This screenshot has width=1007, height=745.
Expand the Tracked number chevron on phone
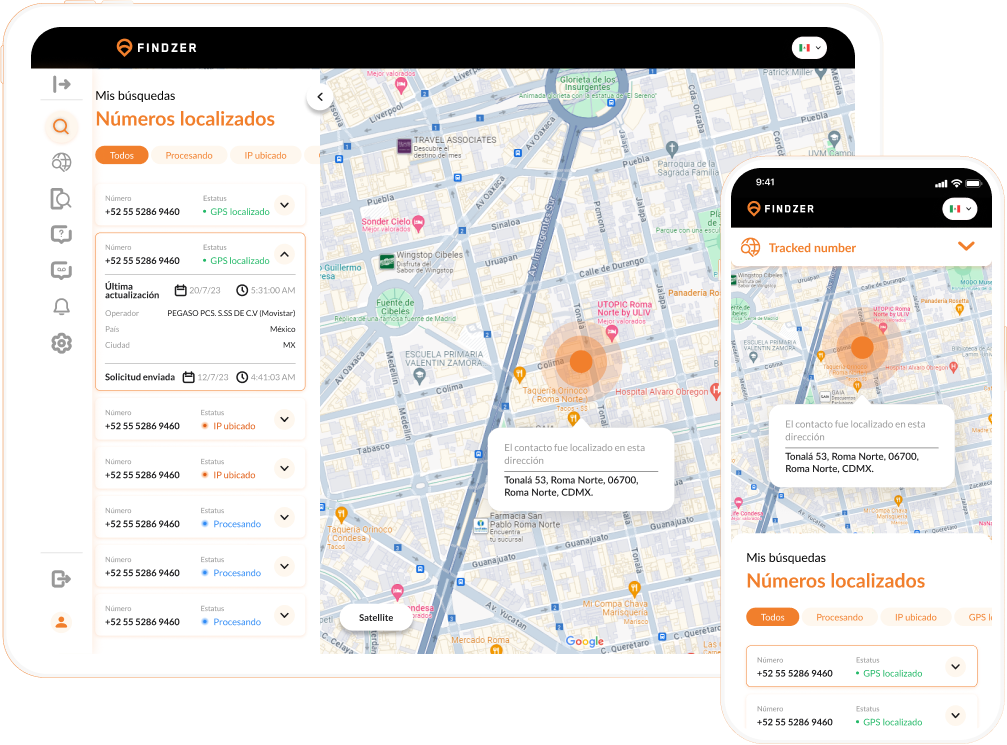click(965, 247)
